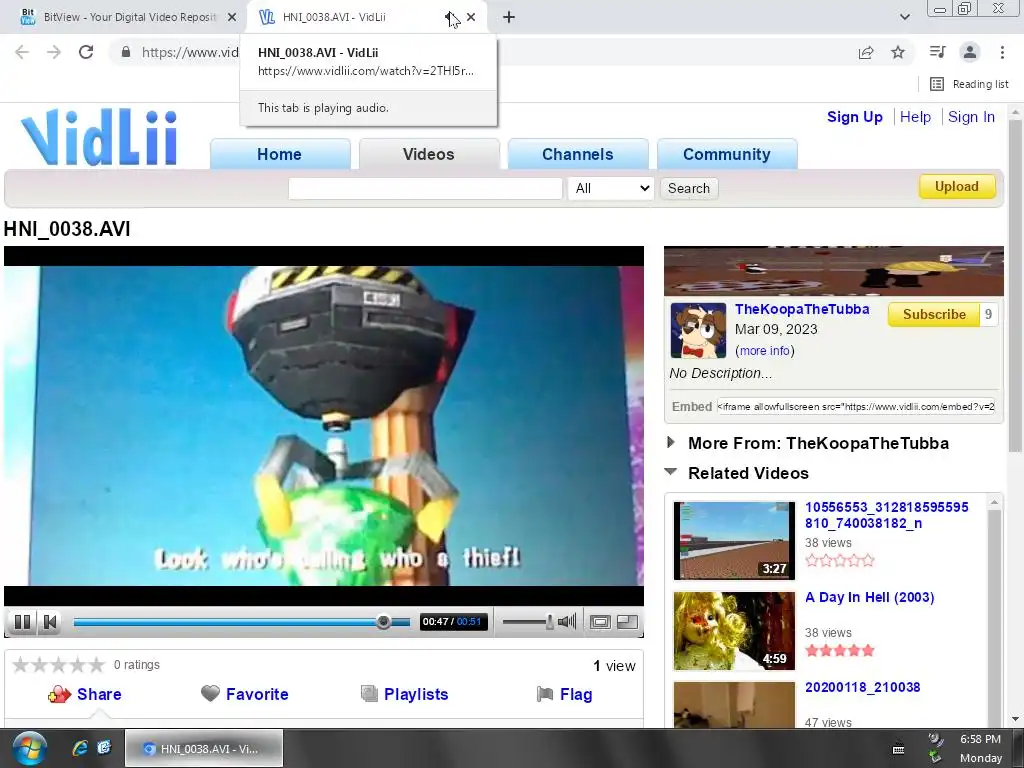Switch to the Videos tab

point(428,154)
